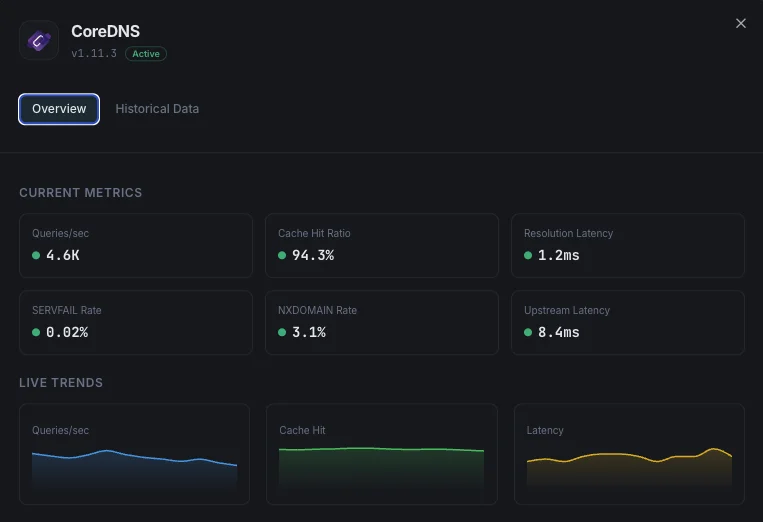Open the Queries/sec metric card showing 4.6K
763x522 pixels.
pos(136,245)
